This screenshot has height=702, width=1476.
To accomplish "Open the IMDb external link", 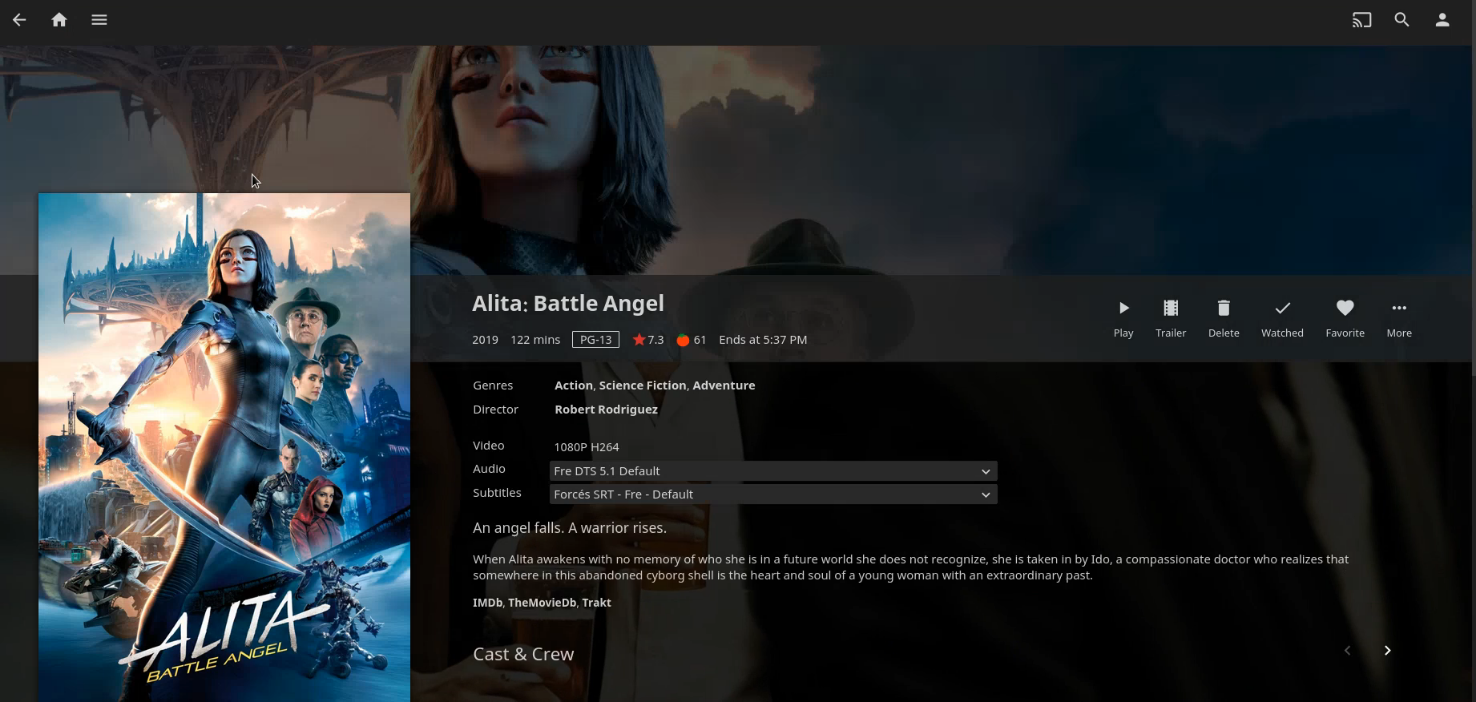I will [487, 602].
